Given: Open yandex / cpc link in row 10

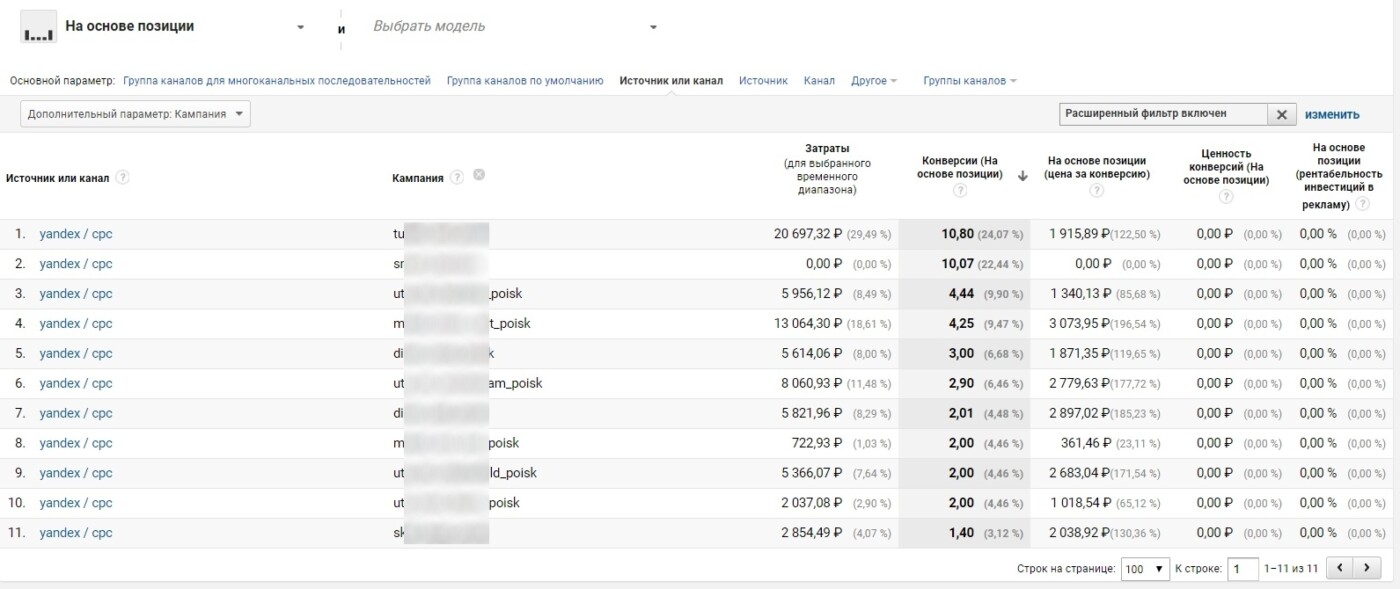Looking at the screenshot, I should 76,504.
